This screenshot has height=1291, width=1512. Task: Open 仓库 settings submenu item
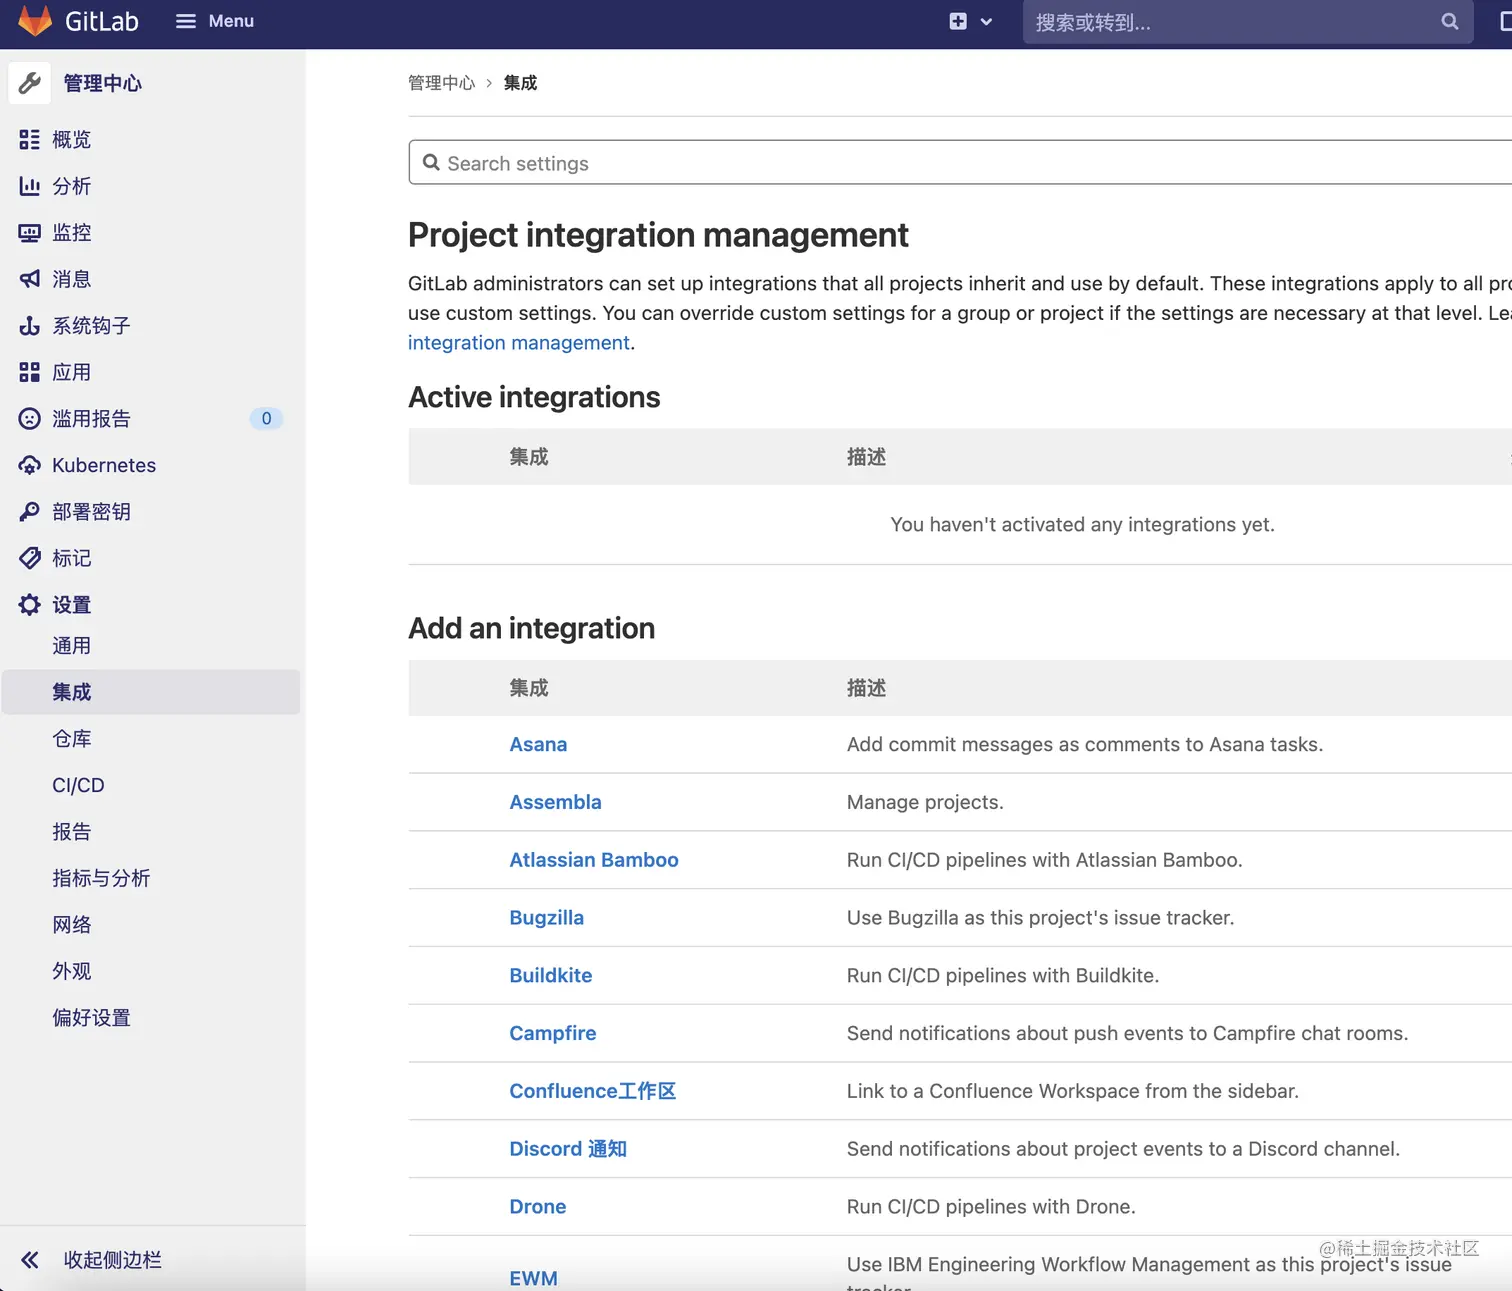pos(72,738)
